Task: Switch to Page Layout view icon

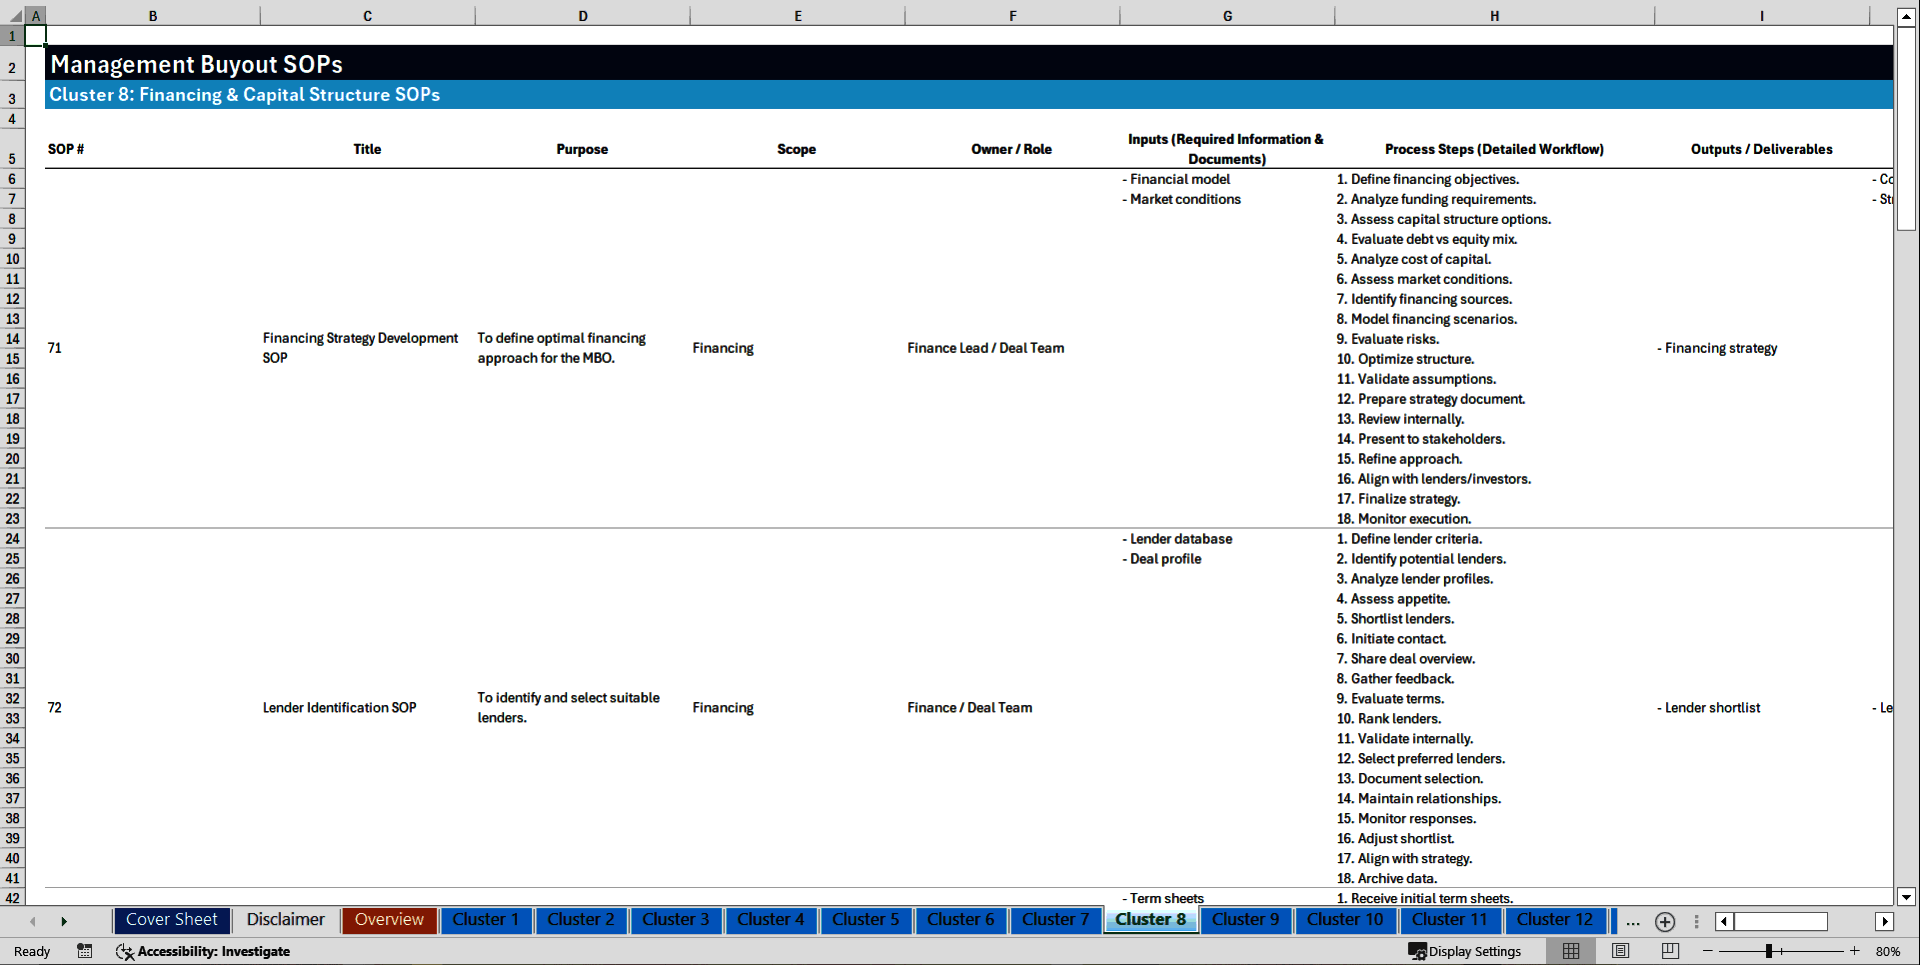Action: [1620, 951]
